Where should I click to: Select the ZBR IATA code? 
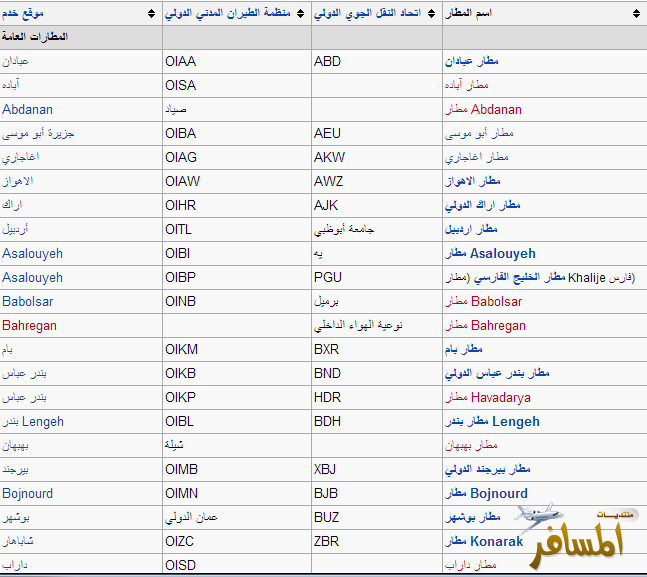(x=326, y=541)
